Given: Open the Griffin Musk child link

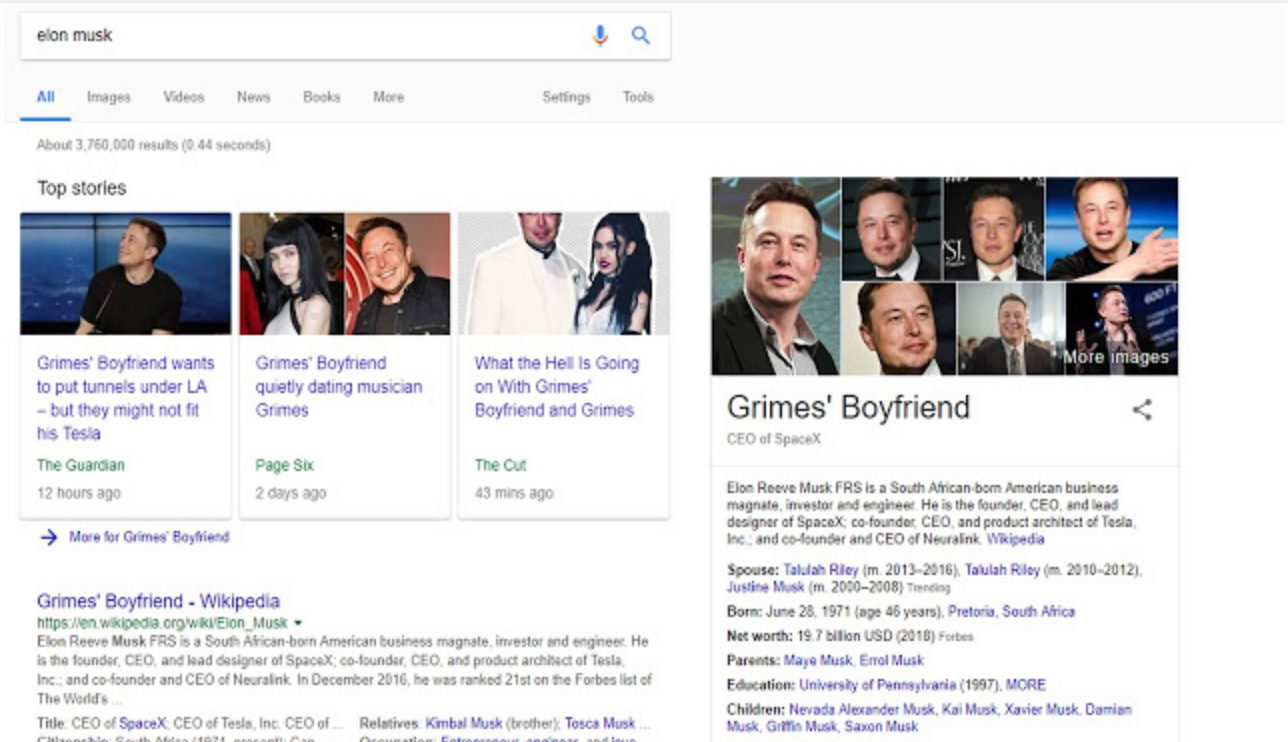Looking at the screenshot, I should coord(802,726).
